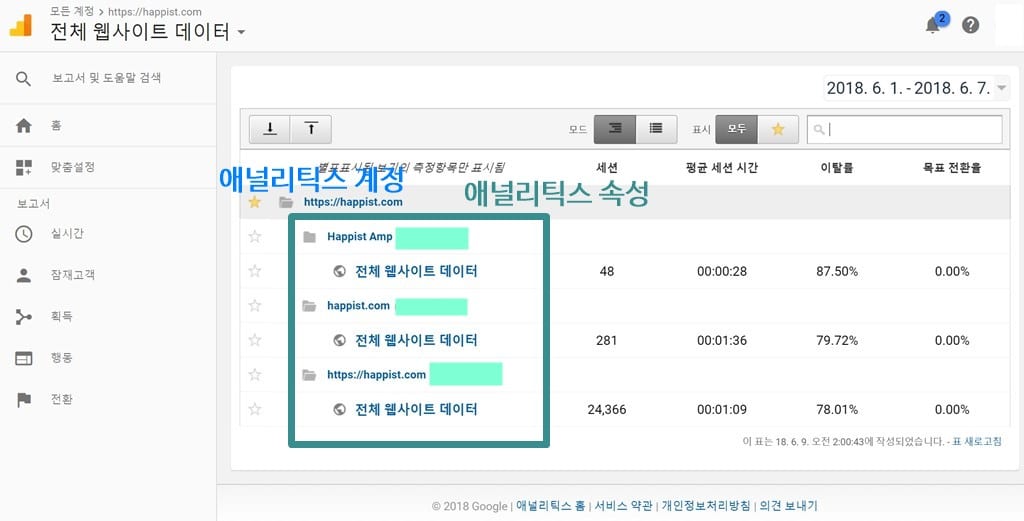Image resolution: width=1024 pixels, height=521 pixels.
Task: Click the happist.com property name
Action: pos(359,306)
